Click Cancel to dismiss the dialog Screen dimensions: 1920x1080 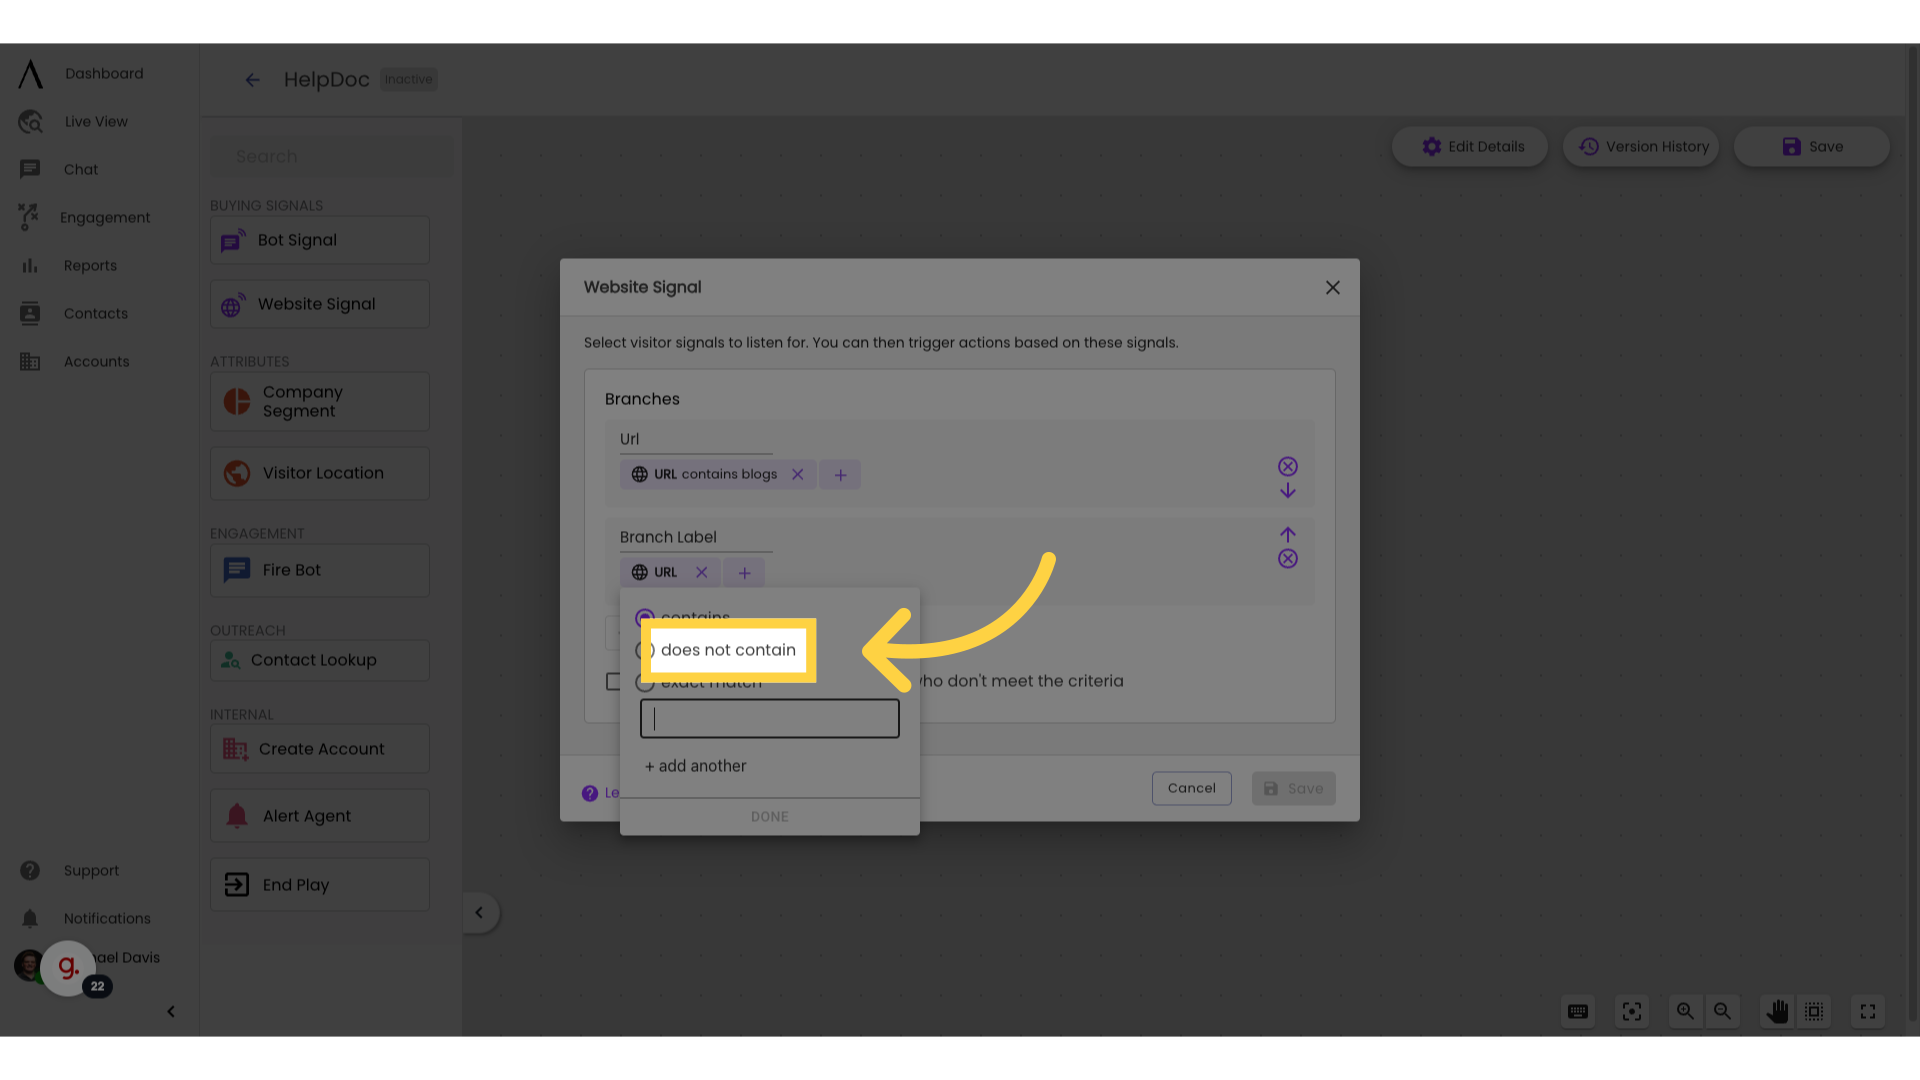1191,789
